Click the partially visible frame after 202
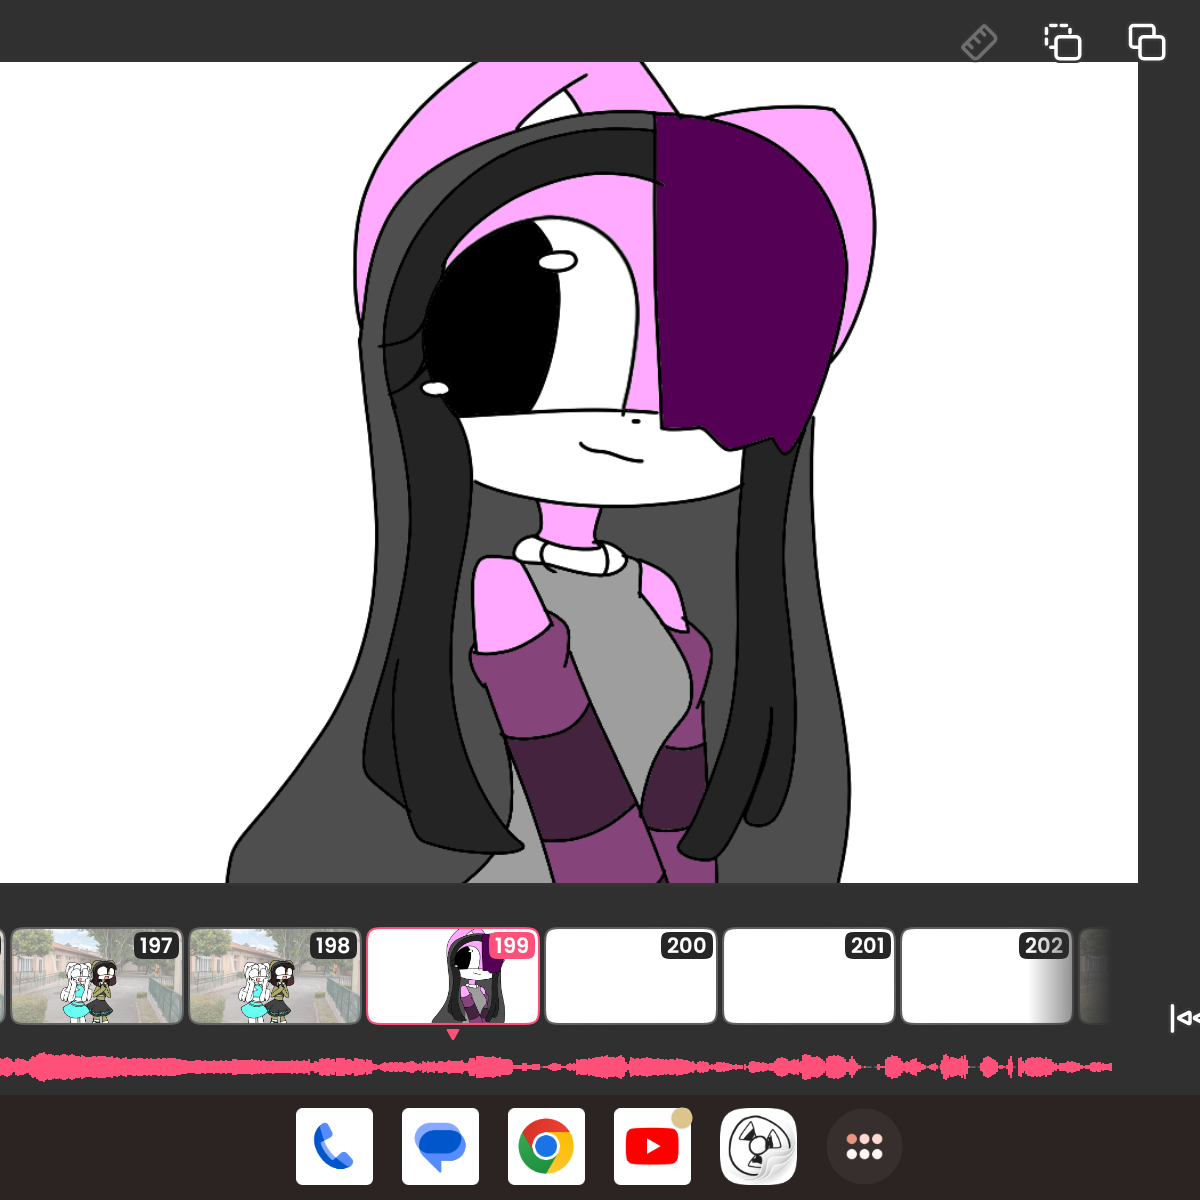The width and height of the screenshot is (1200, 1200). pyautogui.click(x=1095, y=976)
